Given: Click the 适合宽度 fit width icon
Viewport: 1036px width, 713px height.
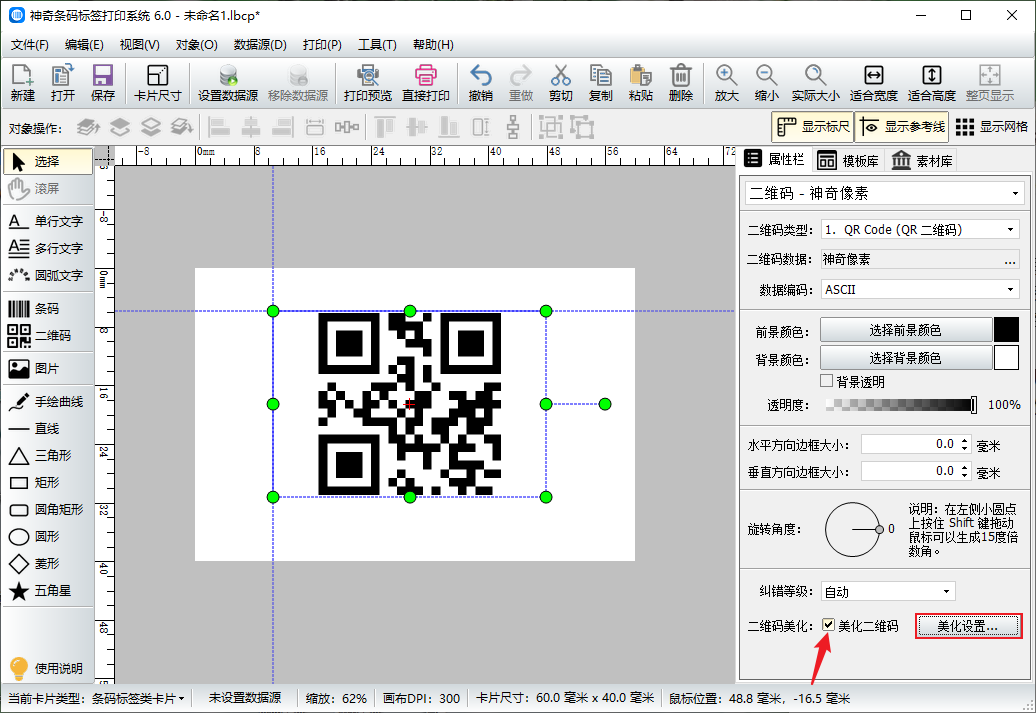Looking at the screenshot, I should pyautogui.click(x=873, y=83).
